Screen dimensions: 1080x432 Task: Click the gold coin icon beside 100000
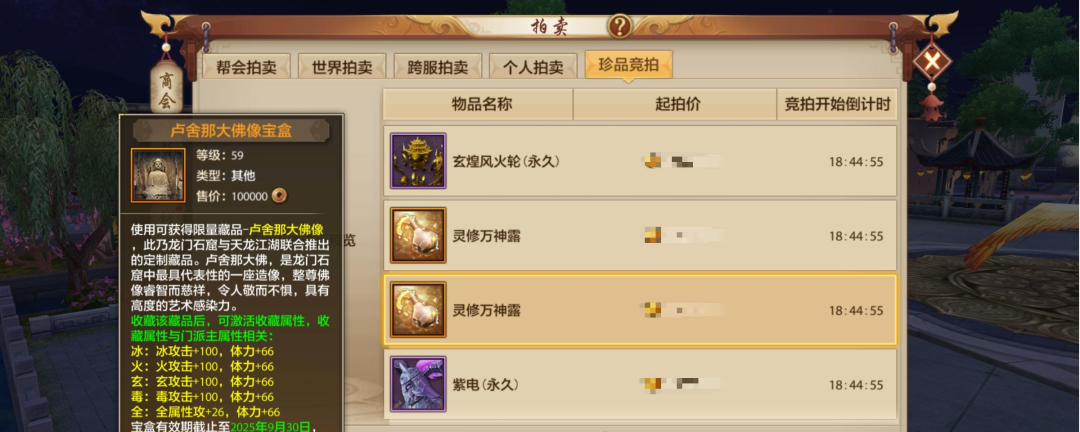(279, 196)
